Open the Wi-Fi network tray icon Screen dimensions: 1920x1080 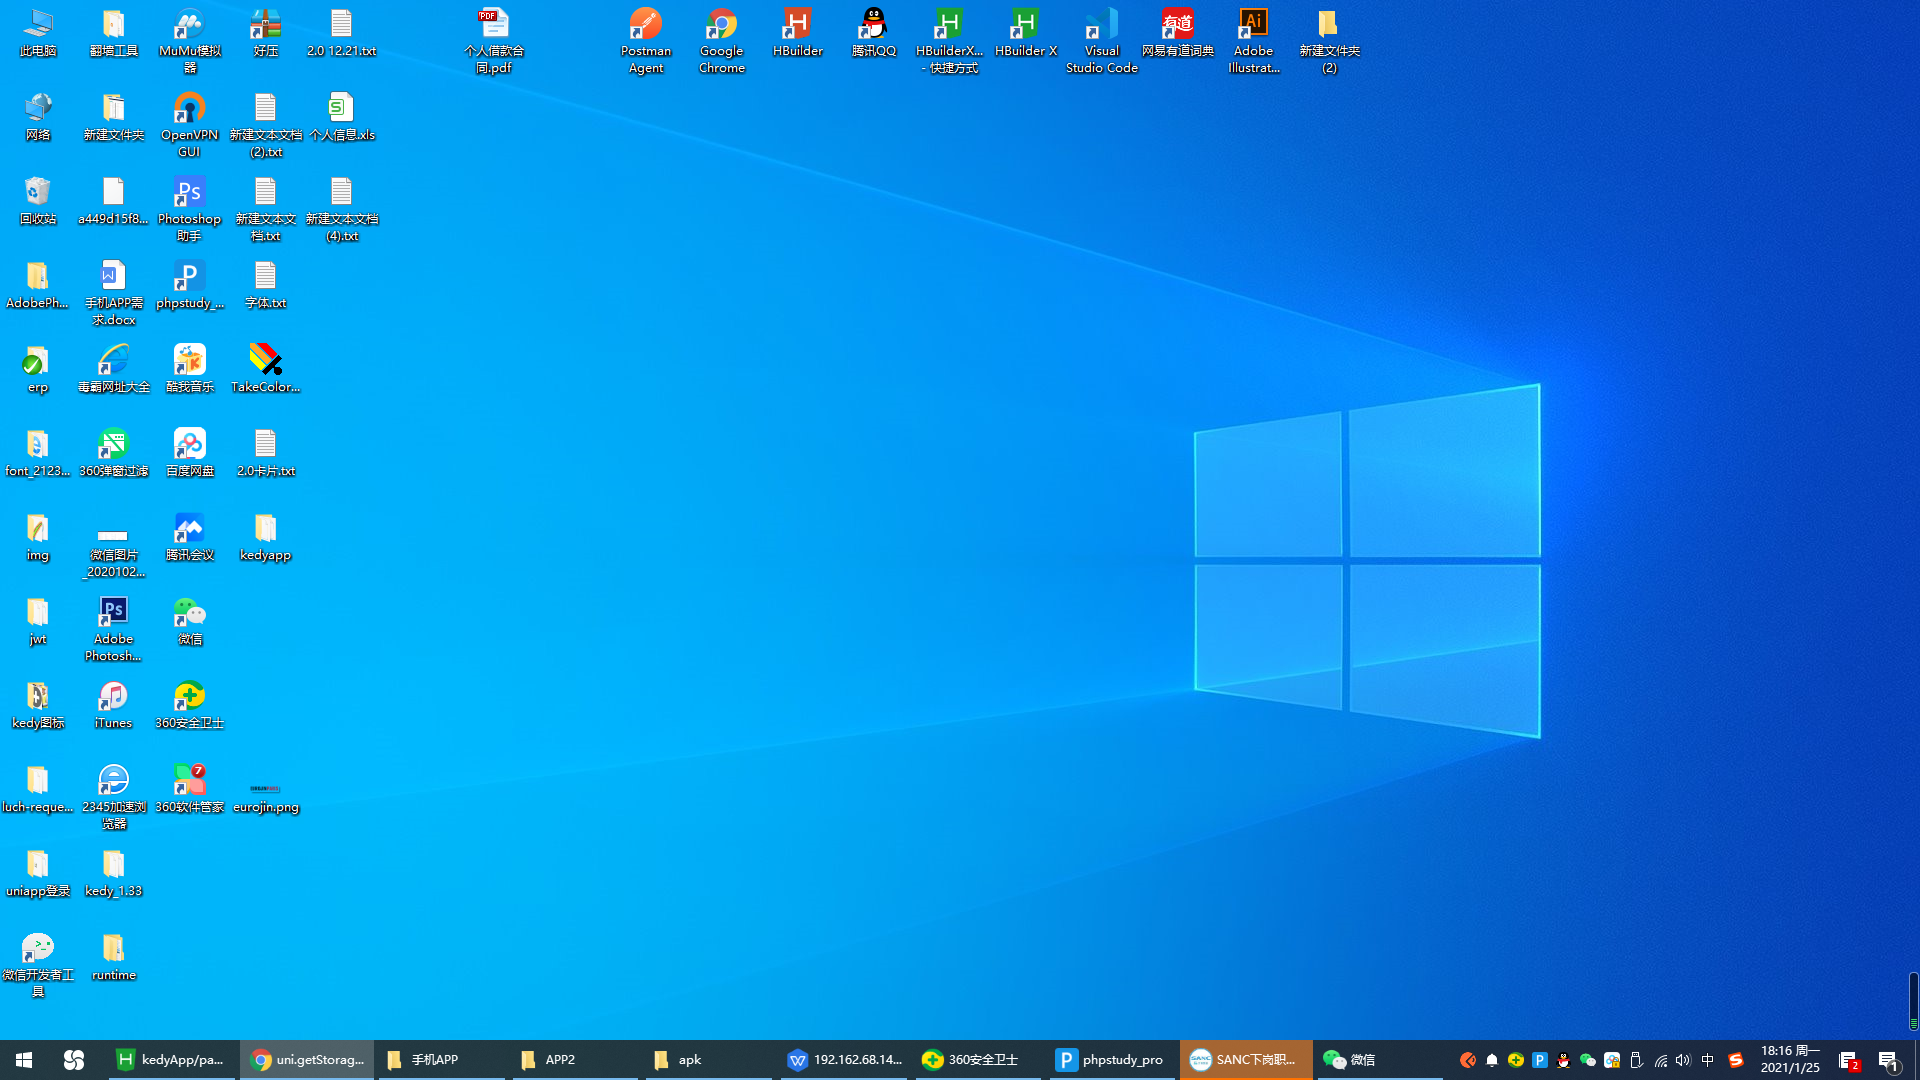click(x=1660, y=1060)
